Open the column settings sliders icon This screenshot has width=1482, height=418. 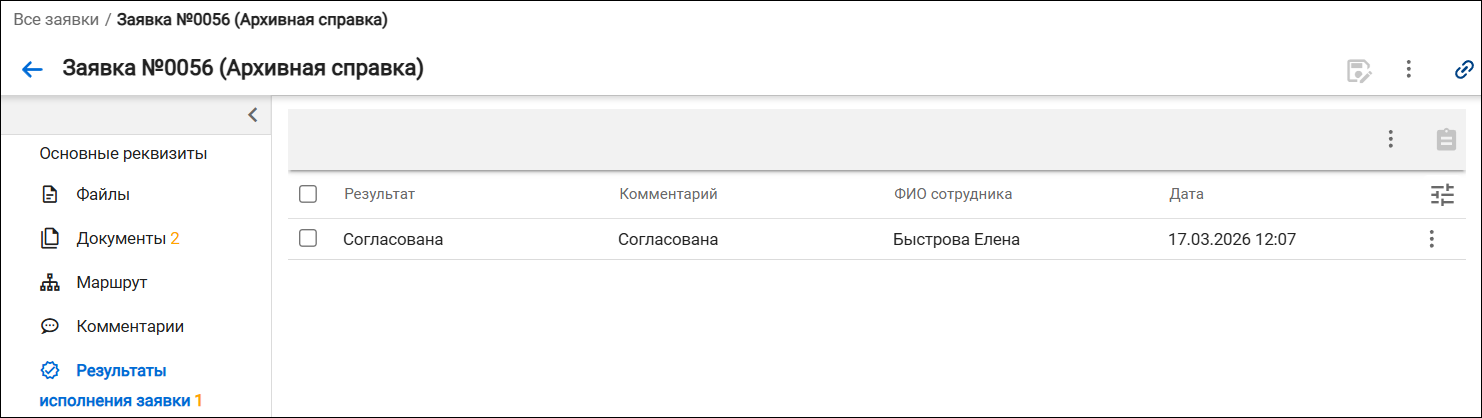1442,195
